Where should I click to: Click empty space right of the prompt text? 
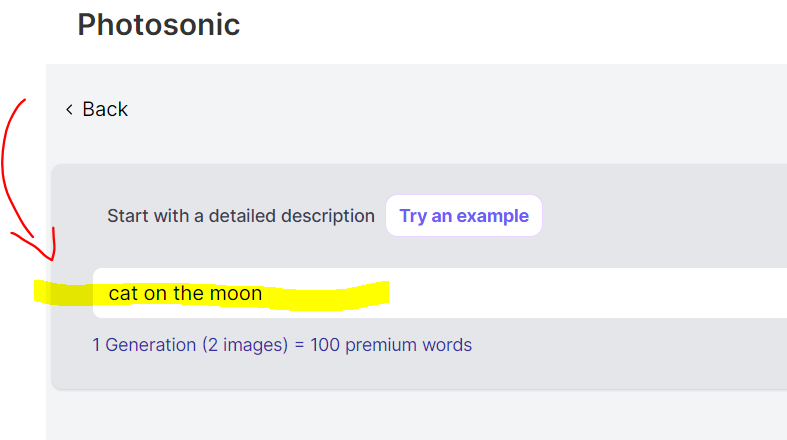(x=600, y=293)
